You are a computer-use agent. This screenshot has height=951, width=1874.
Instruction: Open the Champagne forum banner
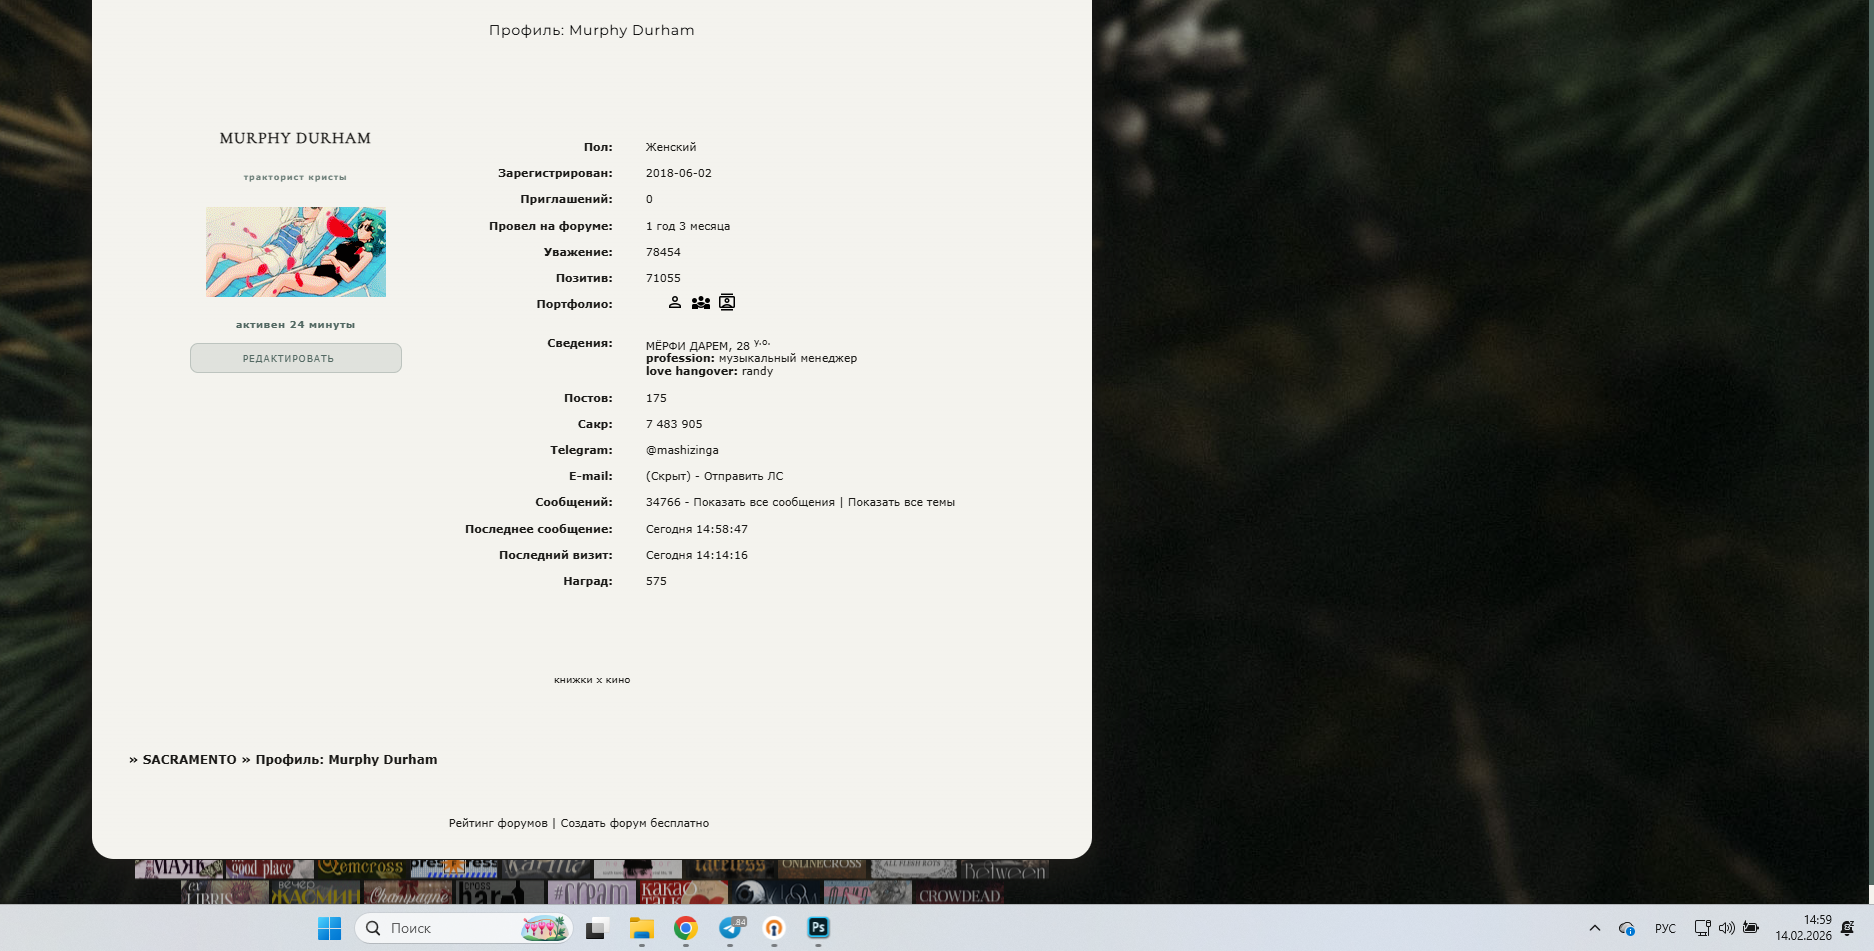pos(408,892)
